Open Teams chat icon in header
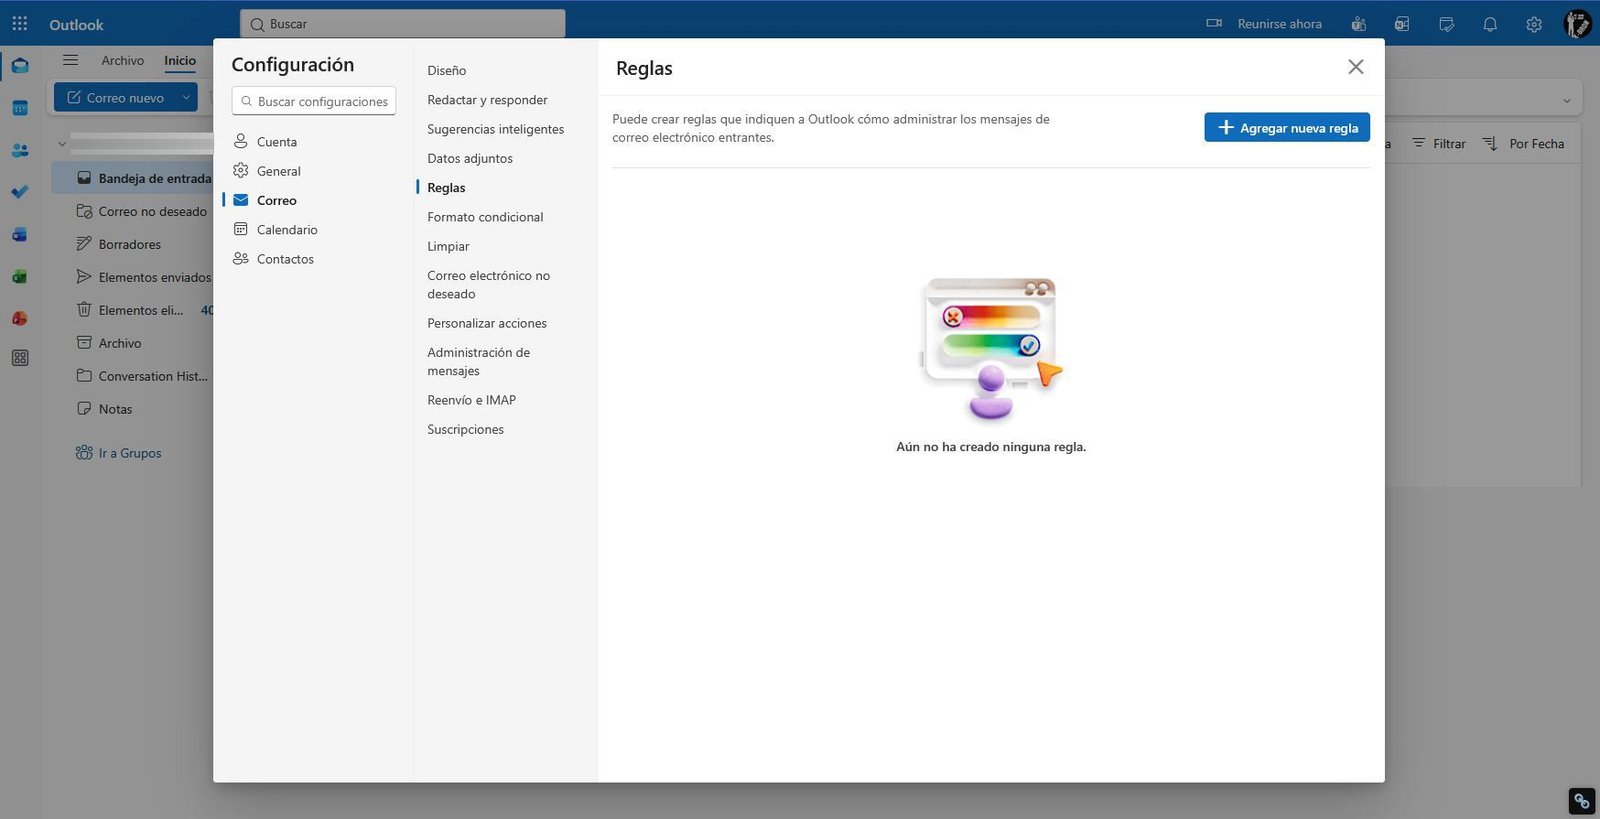Image resolution: width=1600 pixels, height=819 pixels. coord(1358,24)
